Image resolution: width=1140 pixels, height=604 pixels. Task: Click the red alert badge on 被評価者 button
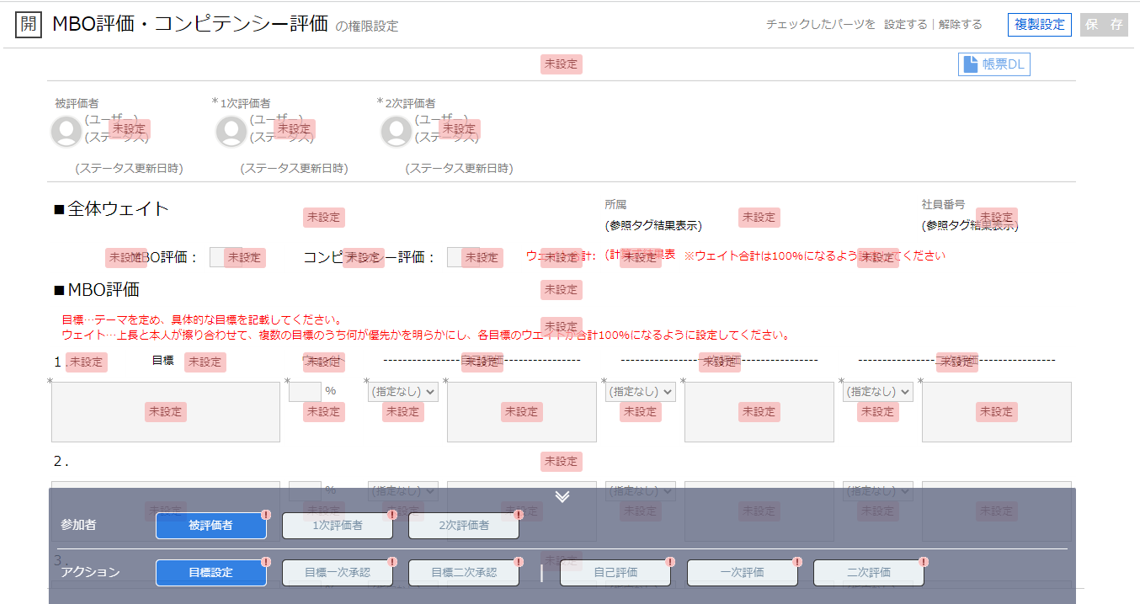click(266, 514)
